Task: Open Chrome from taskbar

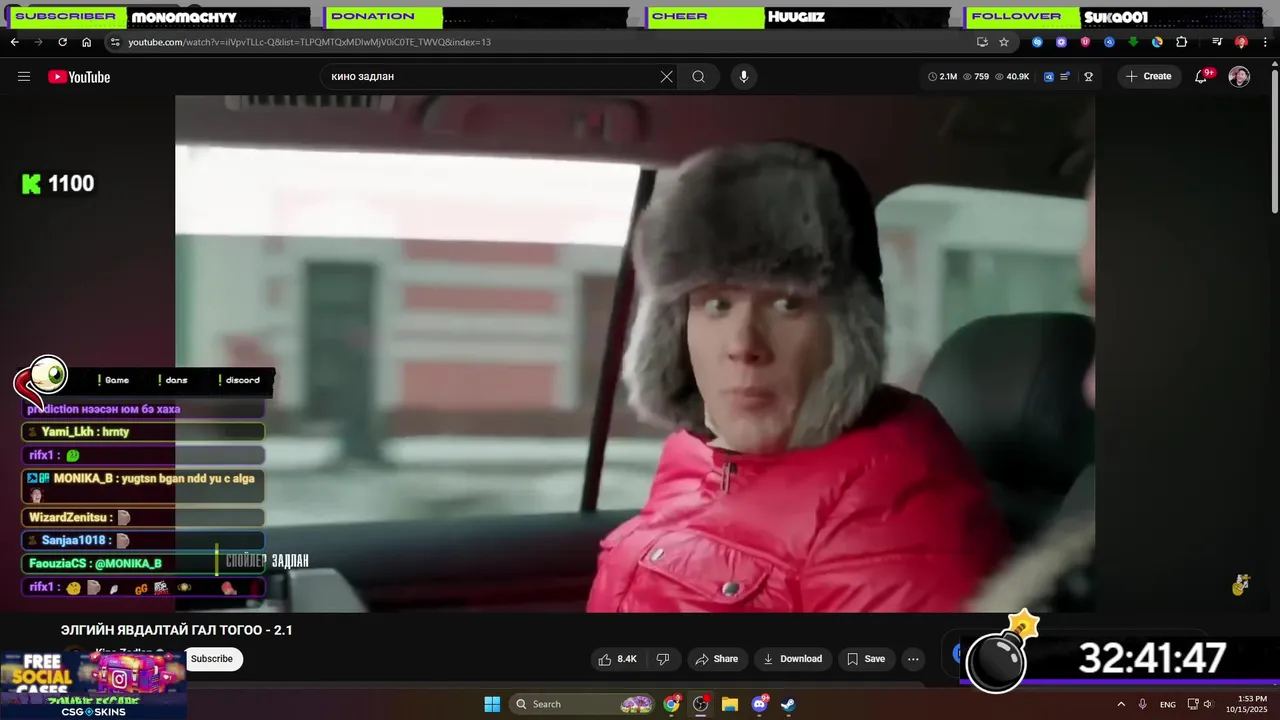Action: pyautogui.click(x=672, y=704)
